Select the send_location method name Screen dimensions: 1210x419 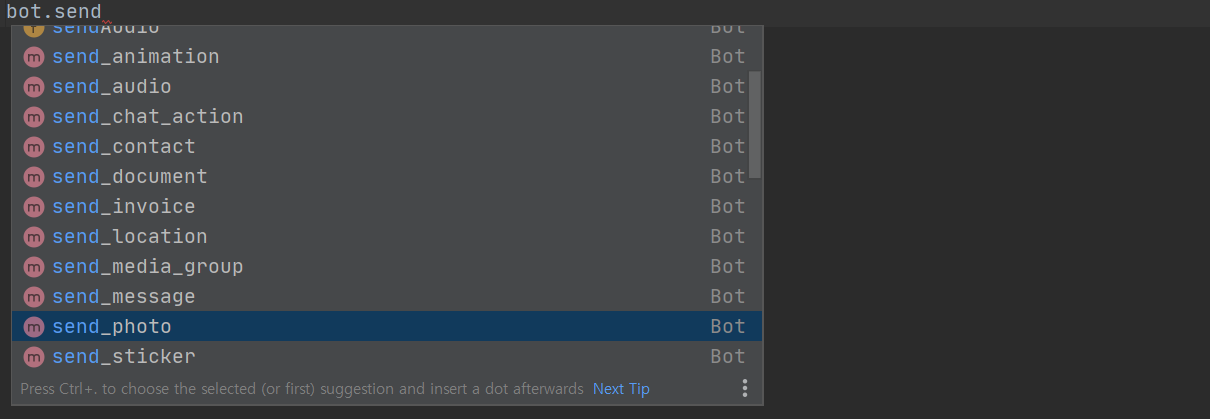point(130,237)
